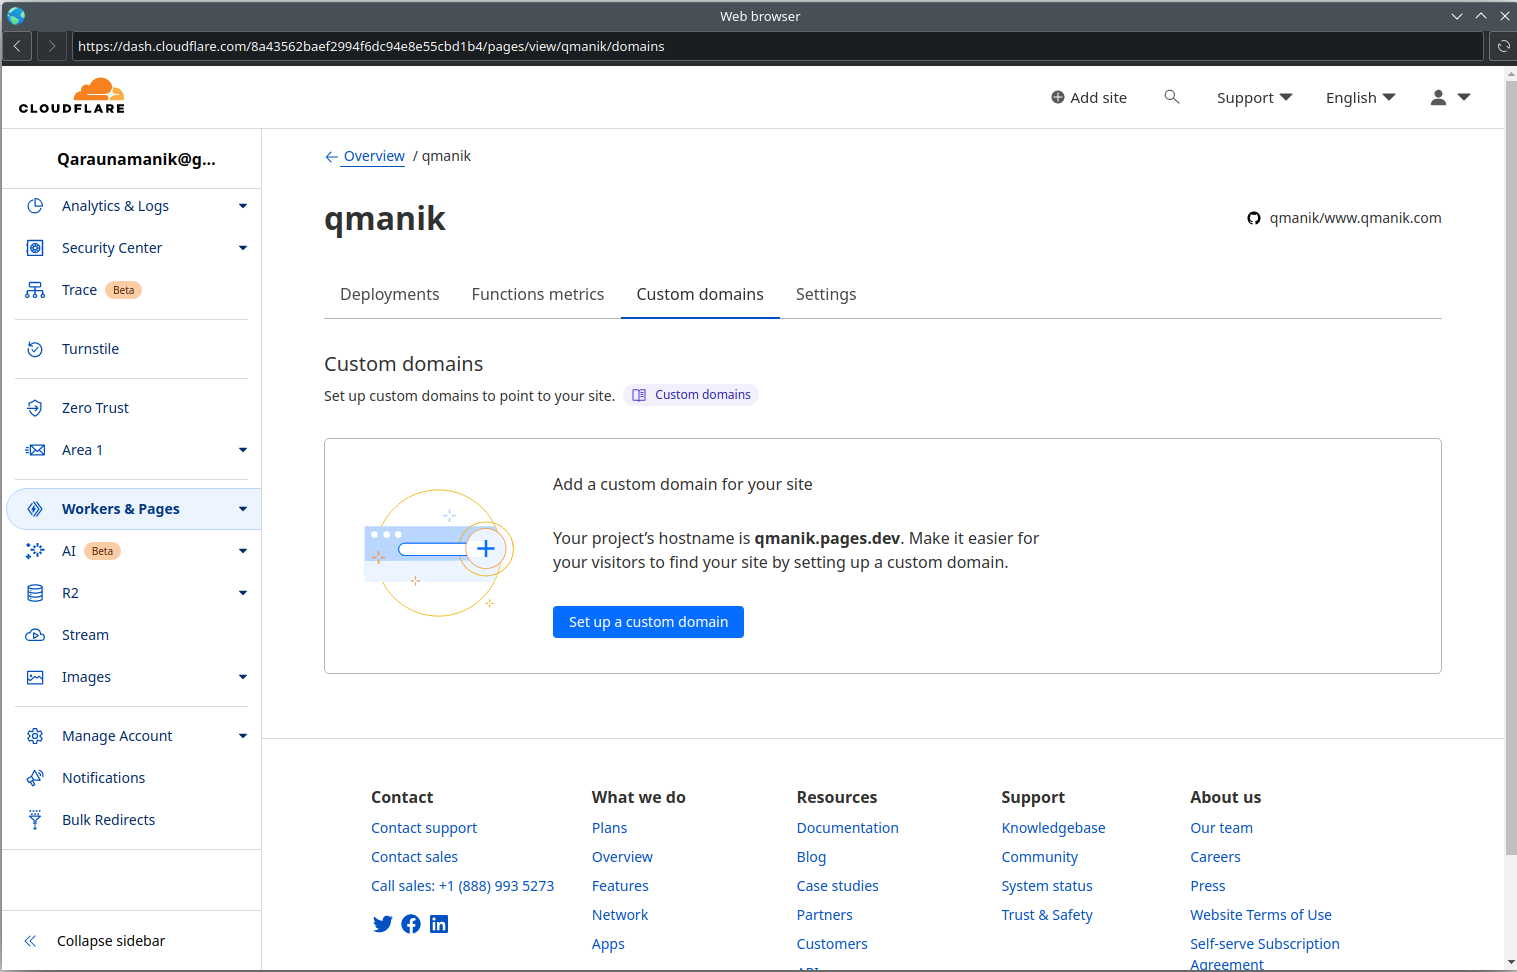Viewport: 1517px width, 972px height.
Task: Open the Notifications panel
Action: [103, 777]
